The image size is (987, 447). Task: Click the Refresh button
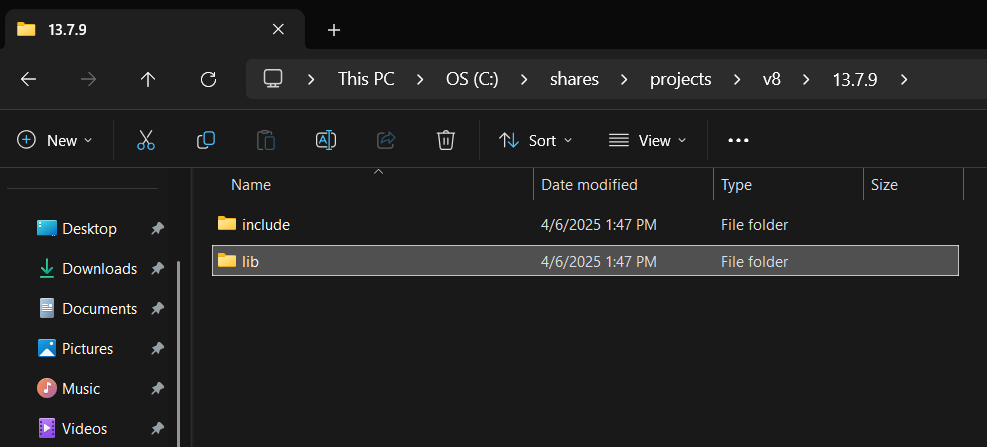(x=208, y=80)
